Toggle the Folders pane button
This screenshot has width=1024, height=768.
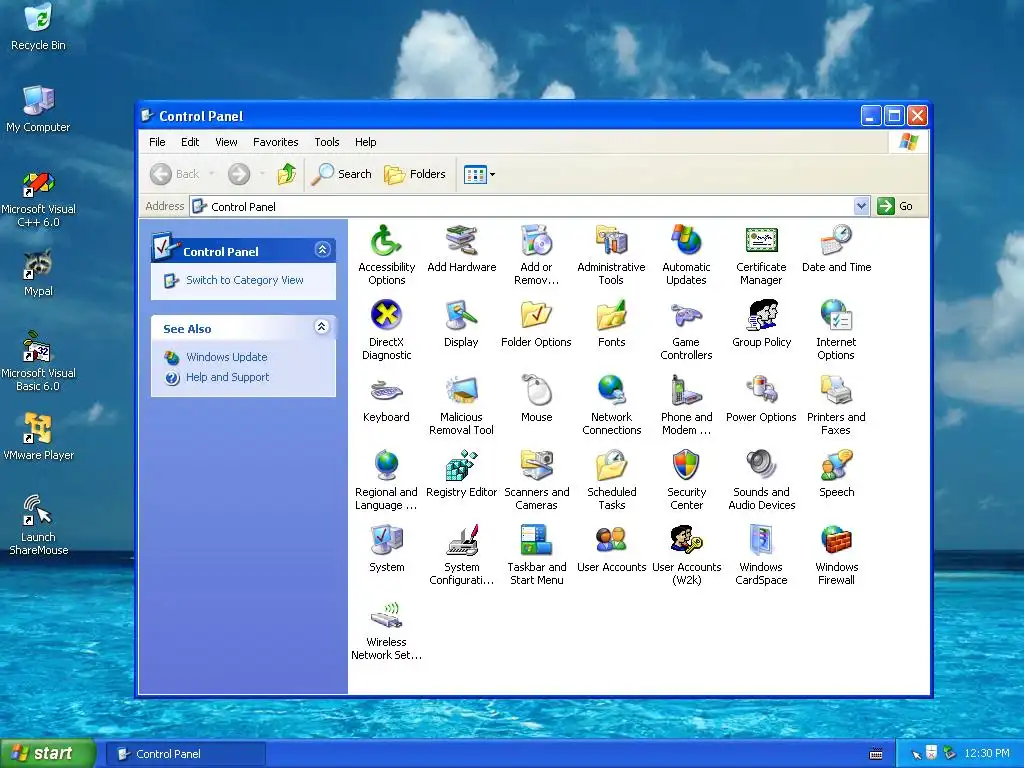click(x=415, y=174)
